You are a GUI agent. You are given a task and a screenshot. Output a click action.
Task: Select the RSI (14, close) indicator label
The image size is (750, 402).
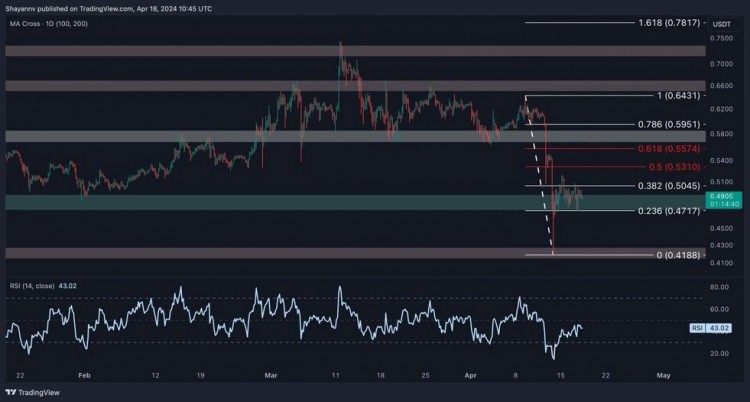point(32,286)
